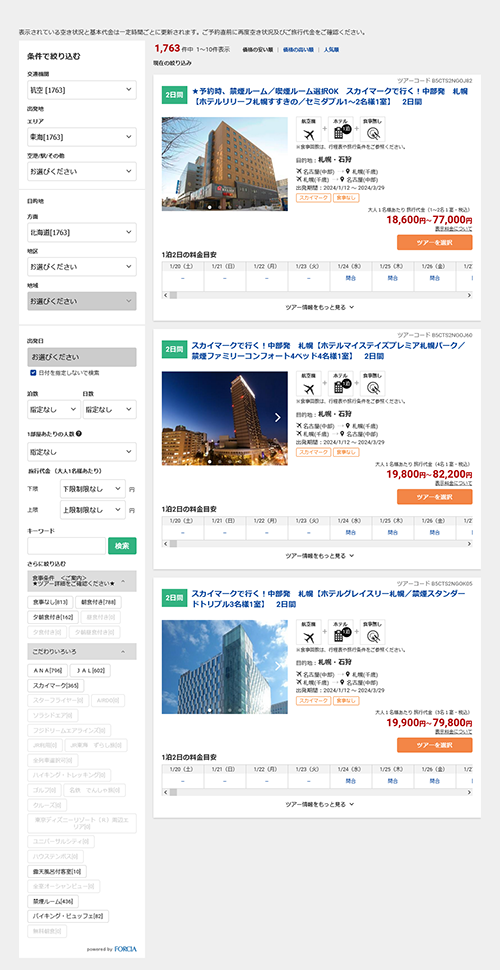This screenshot has width=500, height=970.
Task: Toggle the 食事なし[813] filter chip
Action: 51,602
